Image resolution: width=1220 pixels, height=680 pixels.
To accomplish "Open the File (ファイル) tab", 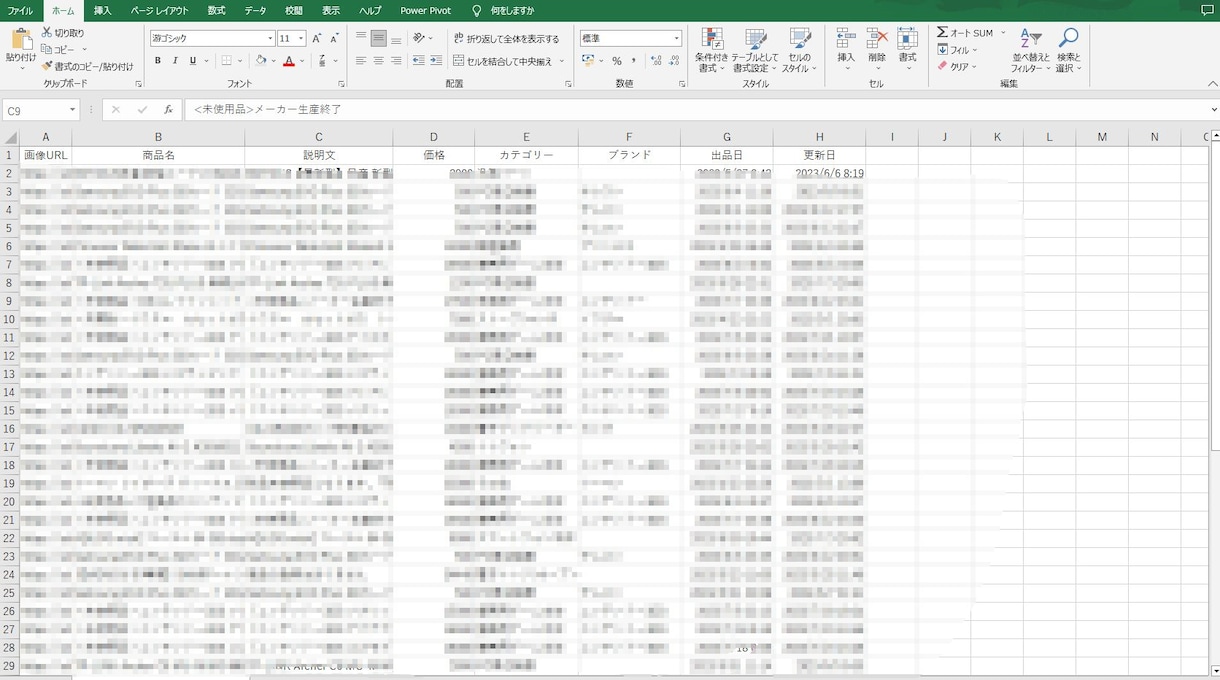I will click(x=20, y=10).
